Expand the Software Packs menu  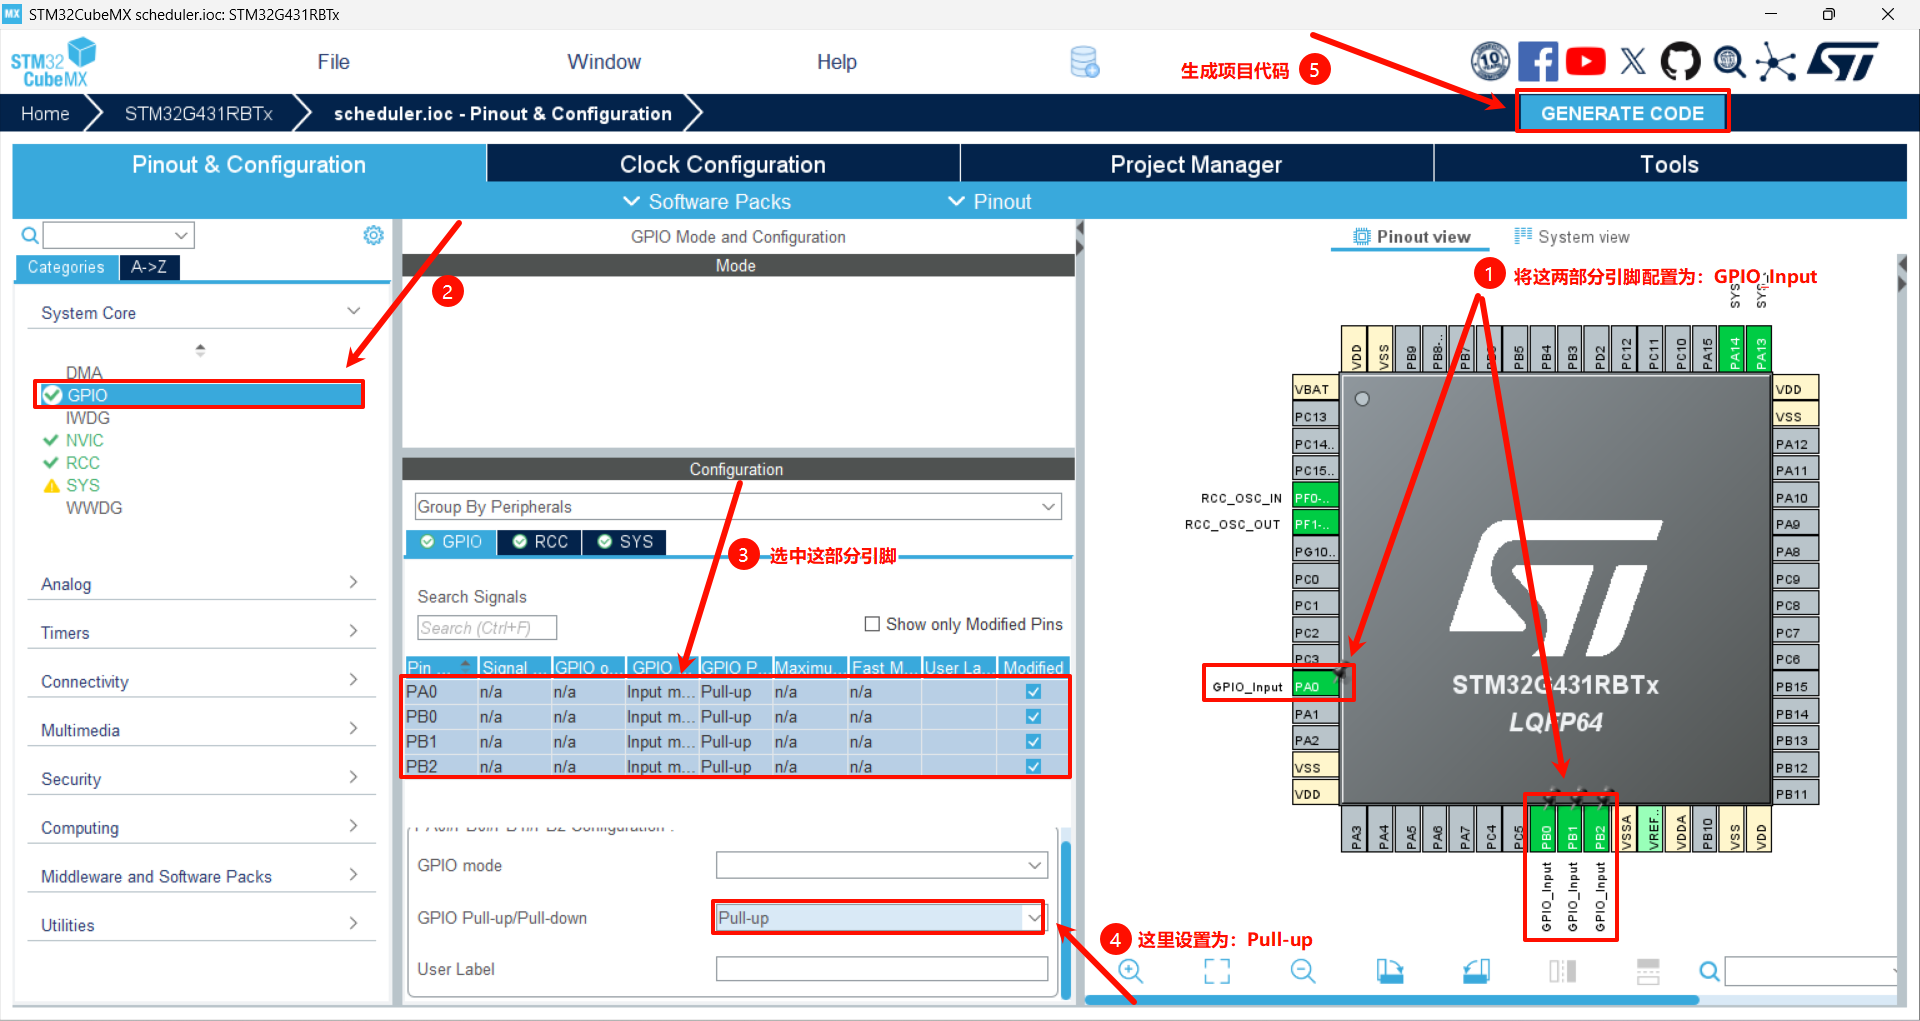(x=707, y=201)
